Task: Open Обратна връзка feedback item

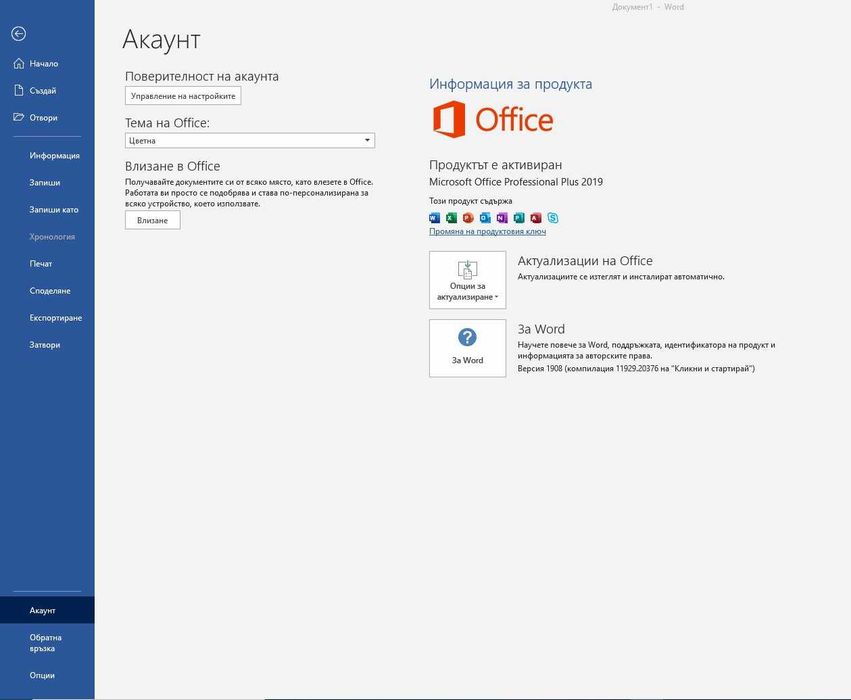Action: coord(47,643)
